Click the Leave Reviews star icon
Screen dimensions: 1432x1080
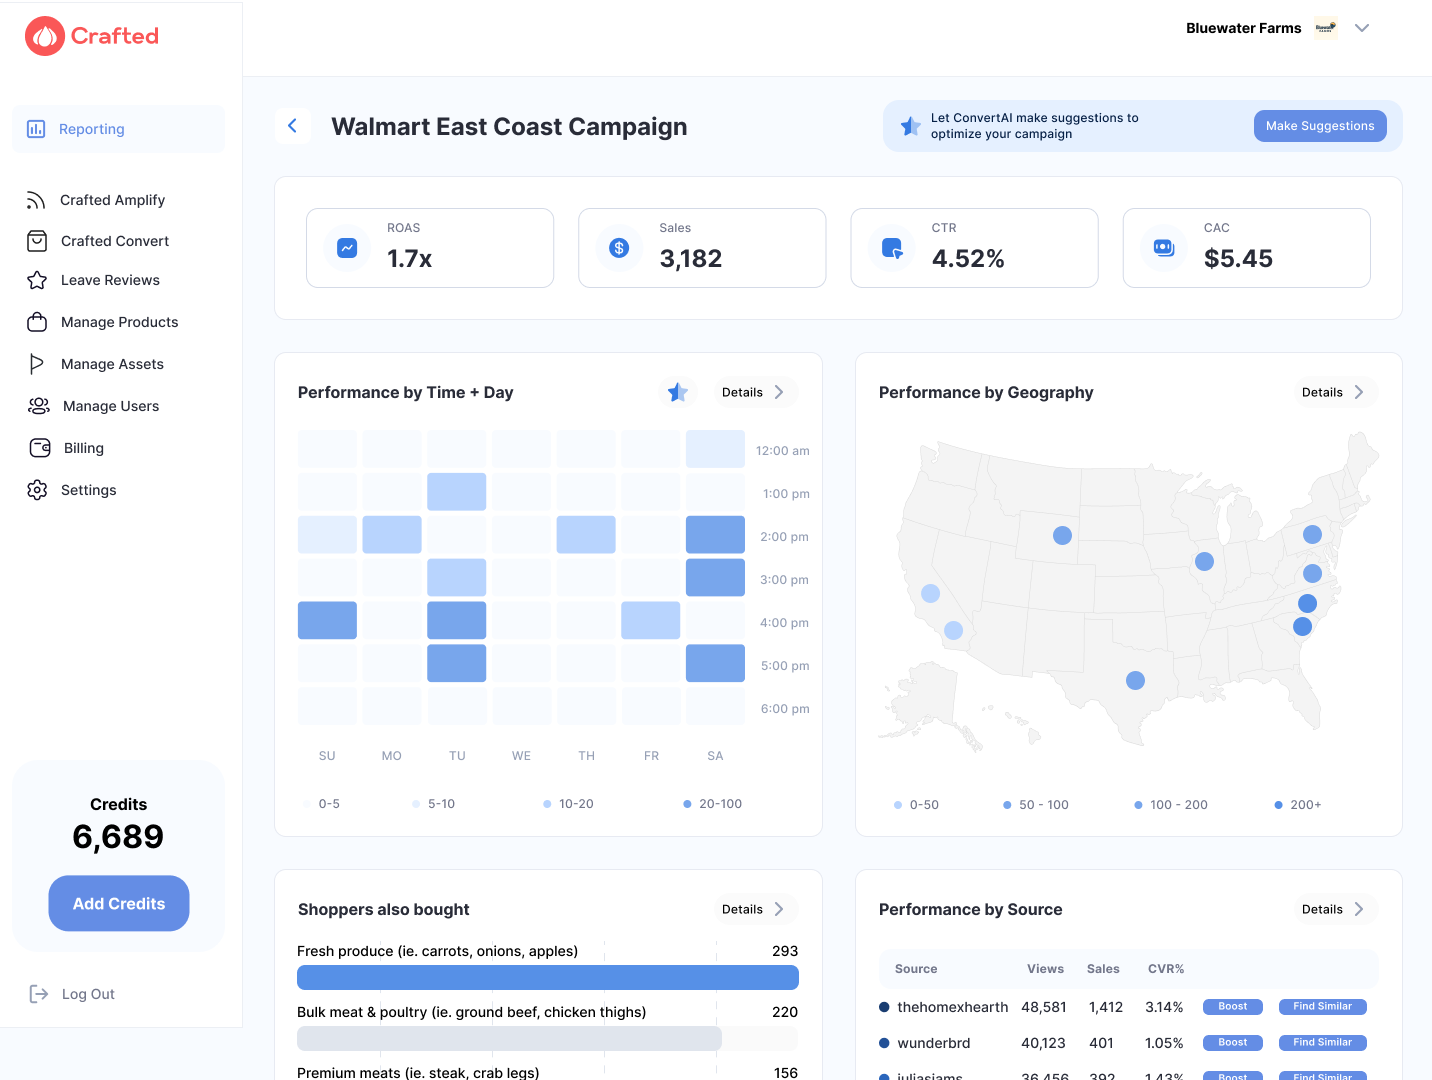[x=37, y=280]
